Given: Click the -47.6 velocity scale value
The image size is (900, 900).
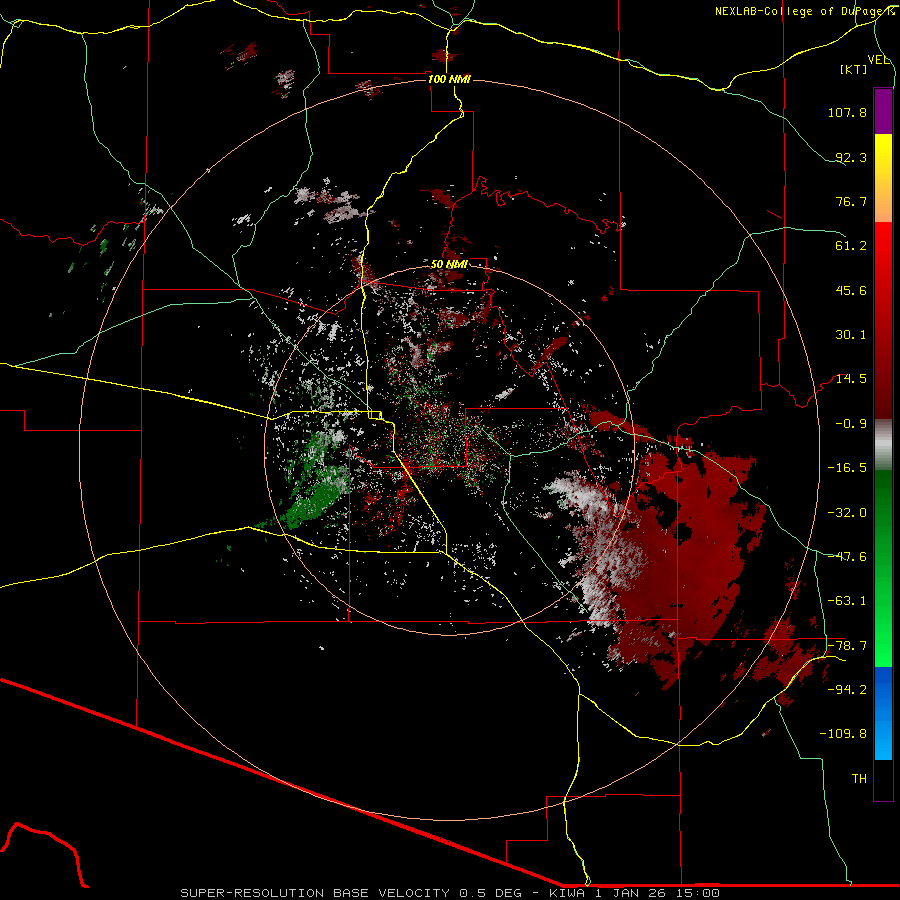Looking at the screenshot, I should pos(847,557).
